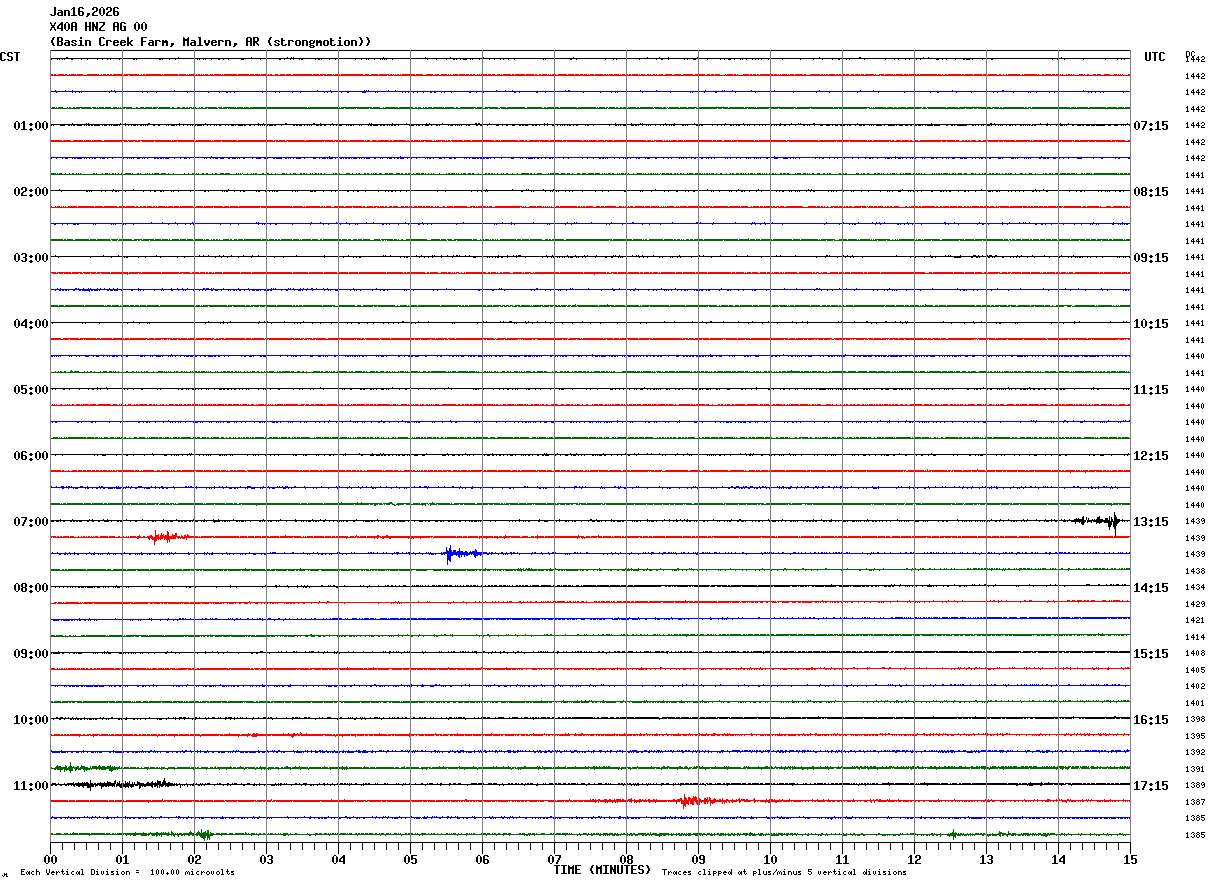Click the red seismic burst near minute 9

pyautogui.click(x=688, y=801)
